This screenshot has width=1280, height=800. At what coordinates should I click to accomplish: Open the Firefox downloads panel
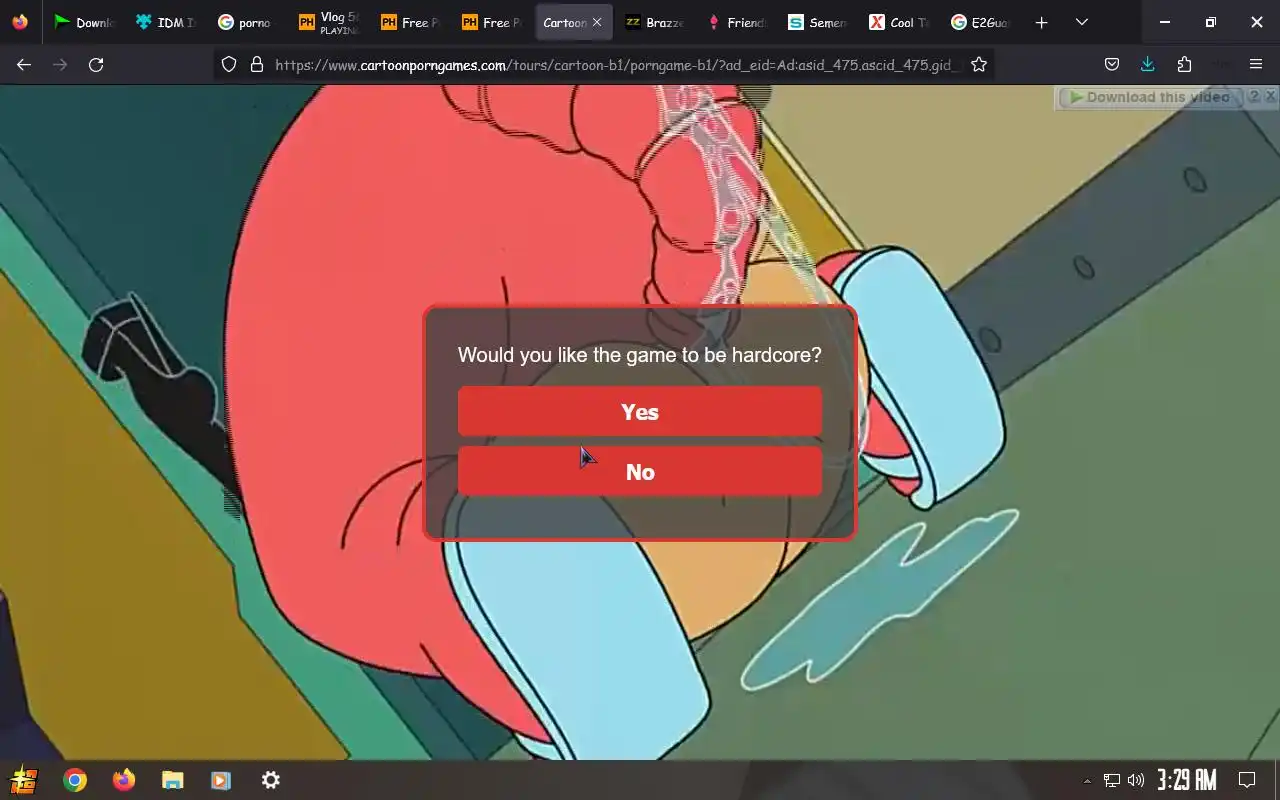tap(1148, 64)
